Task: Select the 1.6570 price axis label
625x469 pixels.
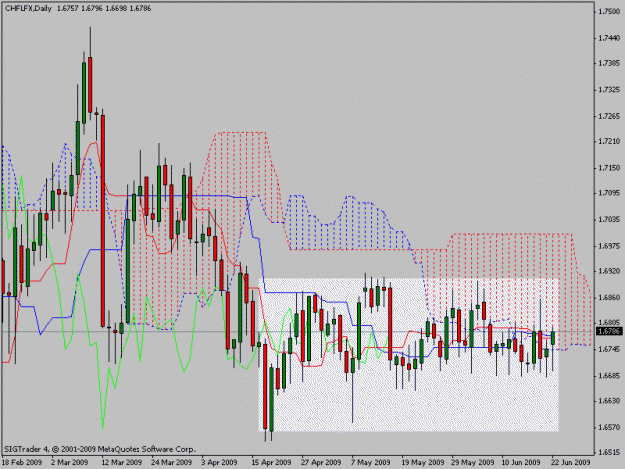Action: click(609, 428)
